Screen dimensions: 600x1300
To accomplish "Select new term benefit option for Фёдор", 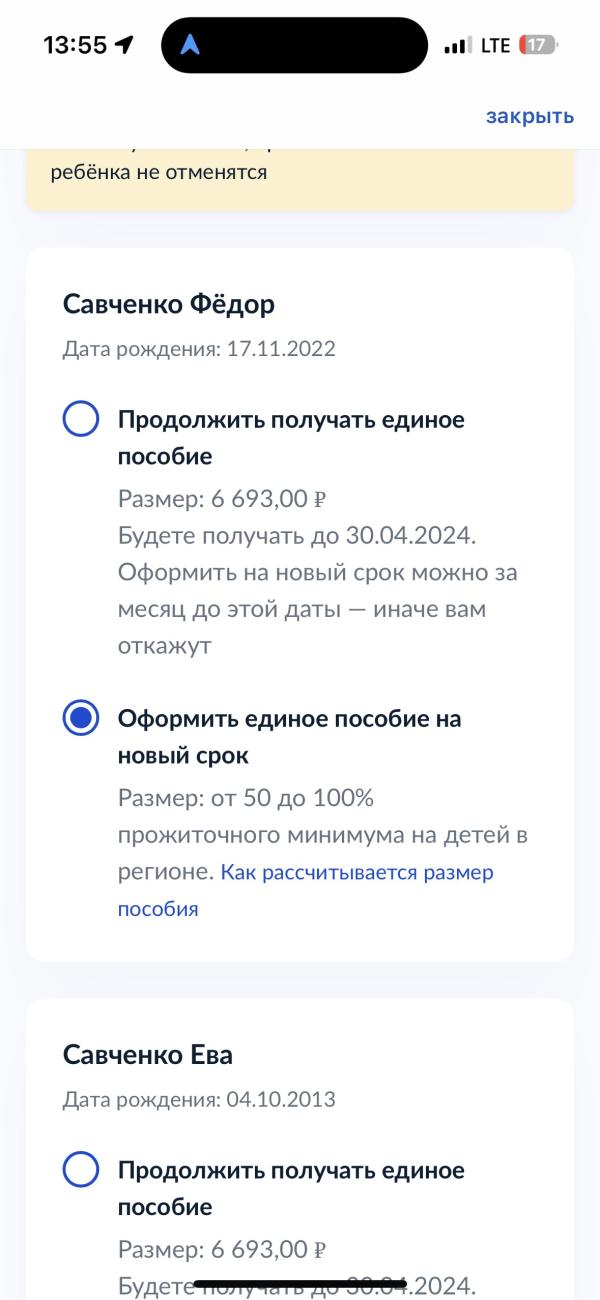I will click(80, 719).
